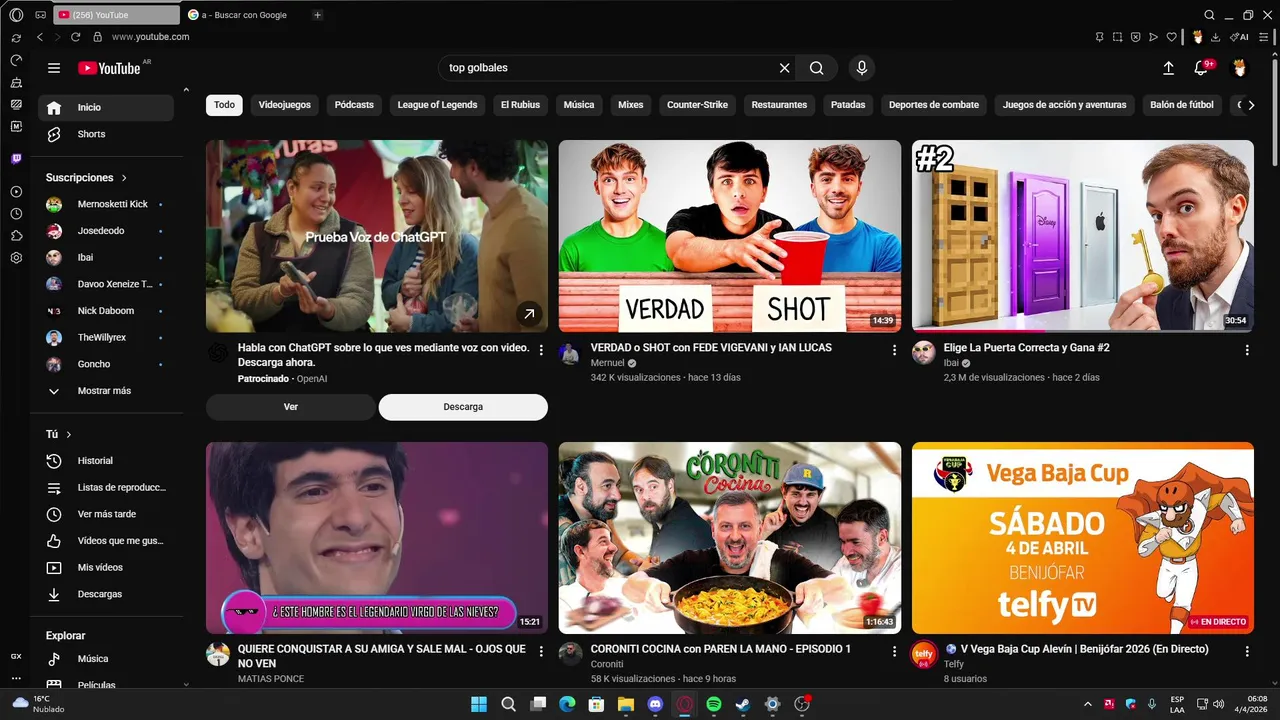Viewport: 1280px width, 720px height.
Task: Open Steam from the taskbar
Action: click(743, 704)
